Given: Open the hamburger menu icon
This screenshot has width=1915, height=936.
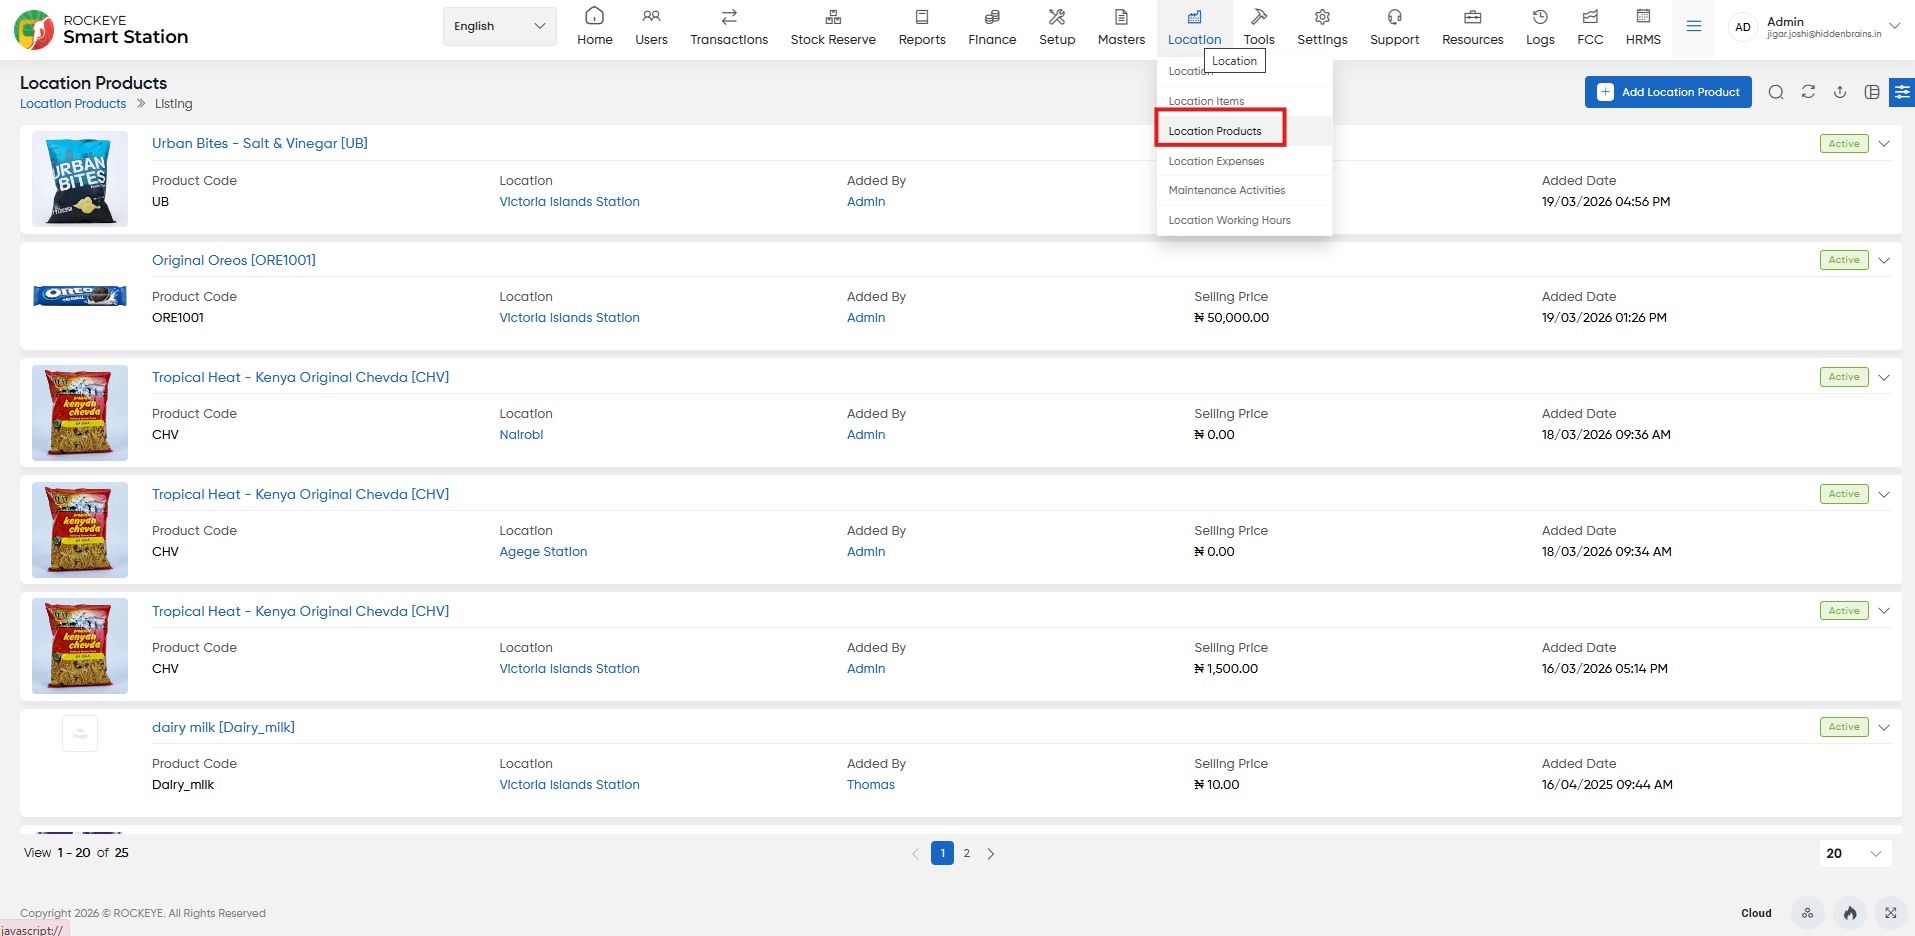Looking at the screenshot, I should (x=1694, y=26).
